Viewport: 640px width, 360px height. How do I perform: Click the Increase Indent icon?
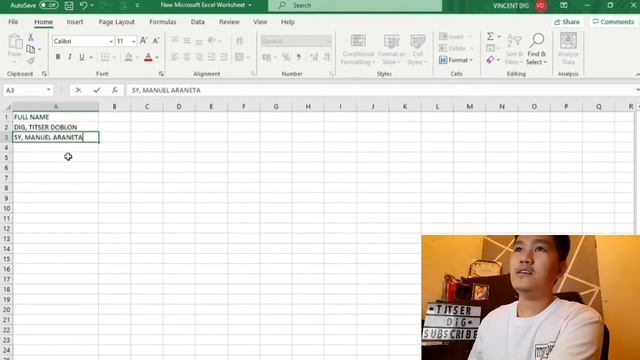pyautogui.click(x=224, y=57)
